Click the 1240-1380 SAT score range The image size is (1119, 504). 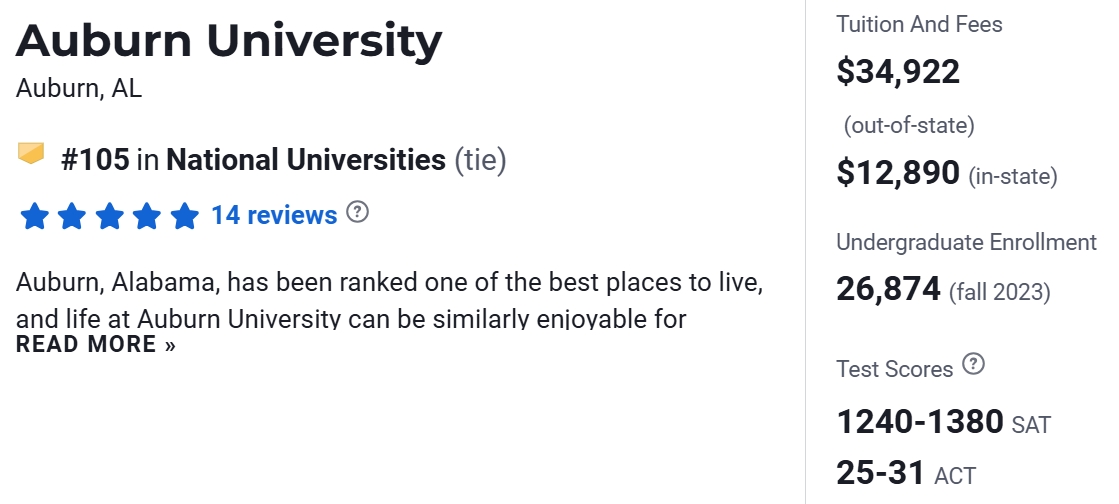coord(920,422)
